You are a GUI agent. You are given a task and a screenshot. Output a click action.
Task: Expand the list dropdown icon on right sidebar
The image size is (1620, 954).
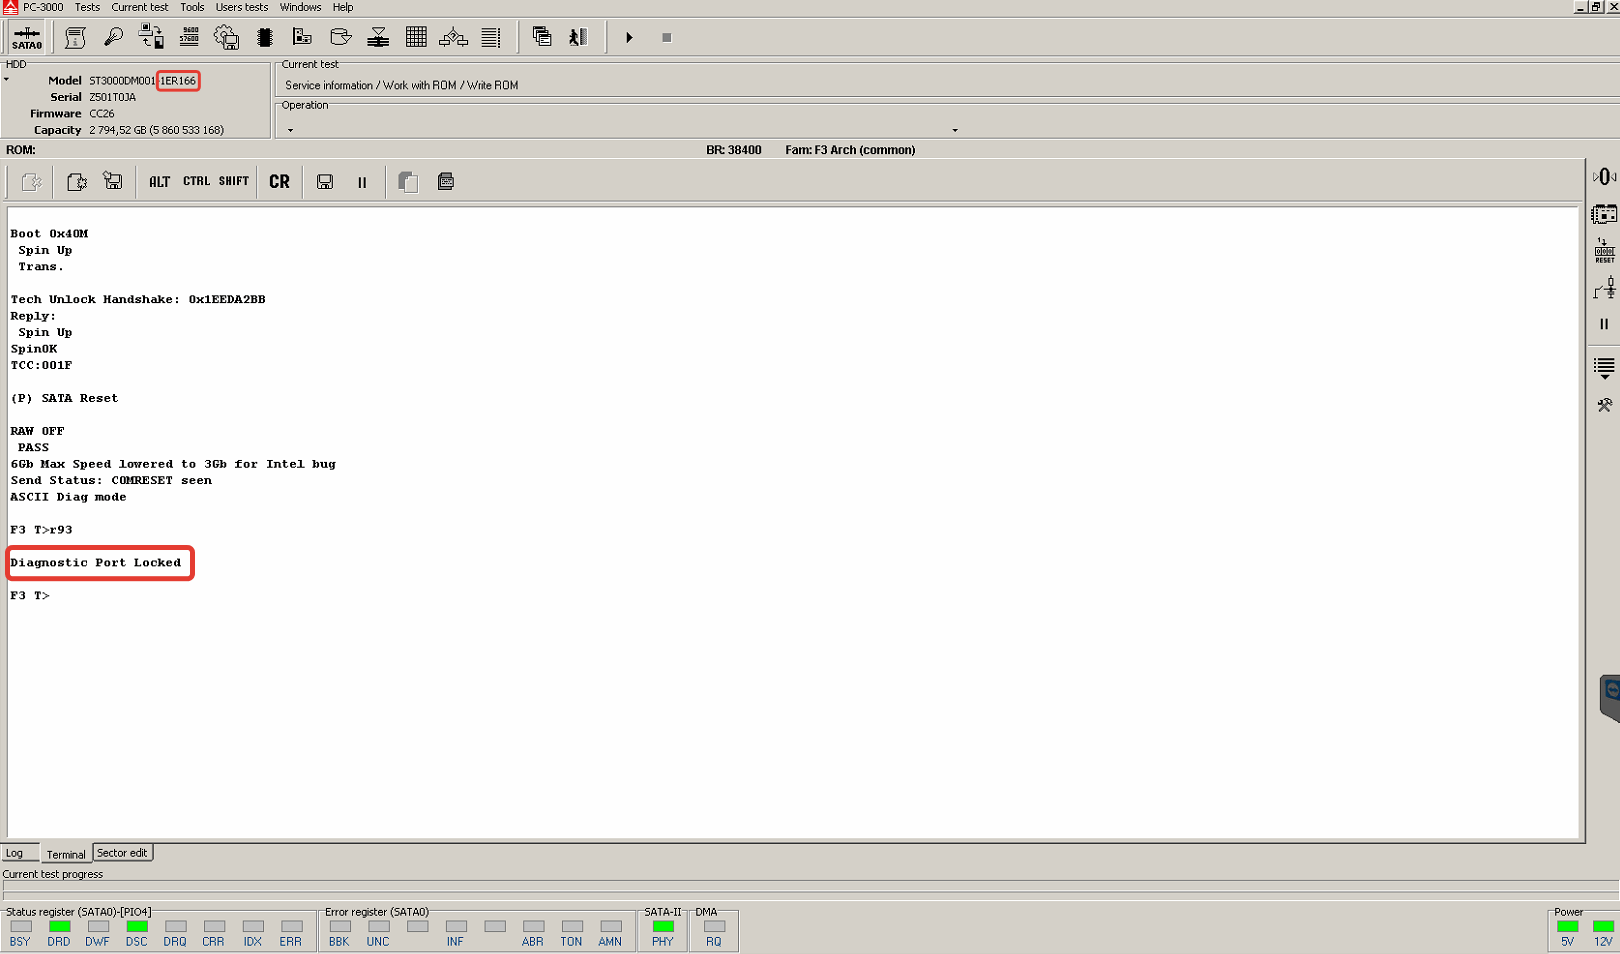[x=1604, y=368]
